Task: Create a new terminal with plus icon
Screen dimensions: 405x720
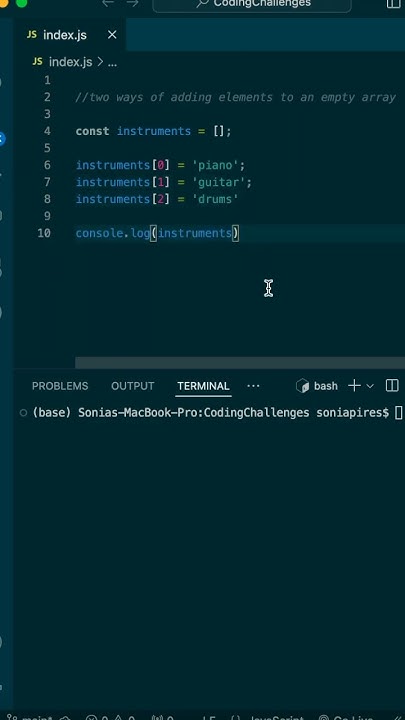Action: pos(354,386)
